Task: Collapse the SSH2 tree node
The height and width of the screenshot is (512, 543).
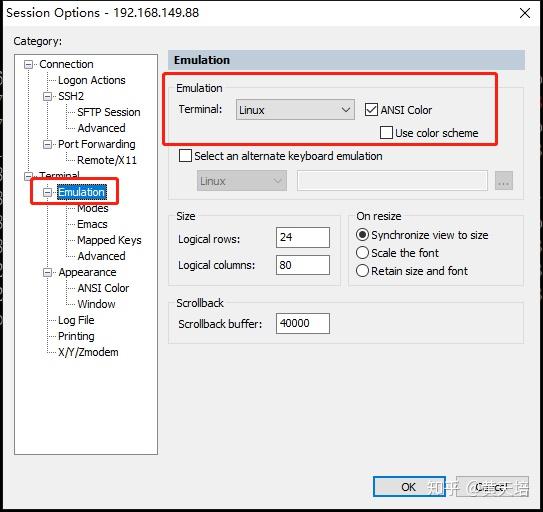Action: click(47, 96)
